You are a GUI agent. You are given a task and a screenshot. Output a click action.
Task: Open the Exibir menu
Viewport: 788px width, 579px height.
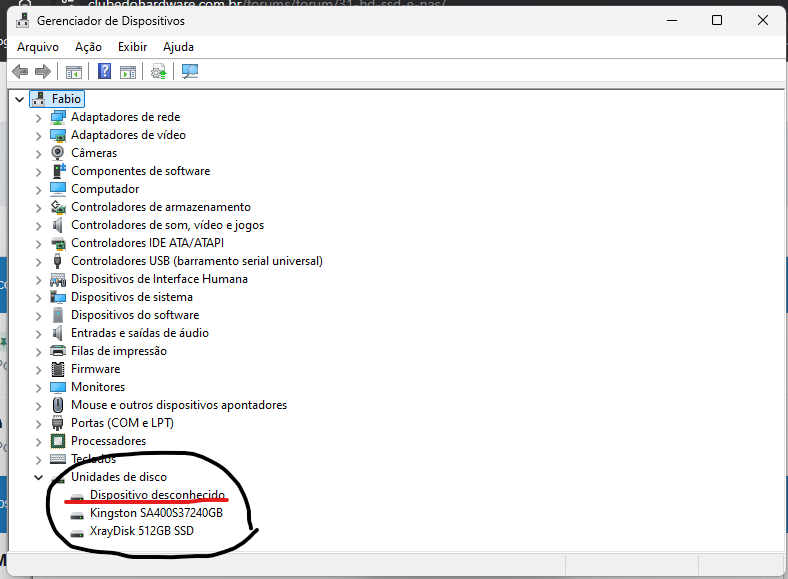coord(132,47)
